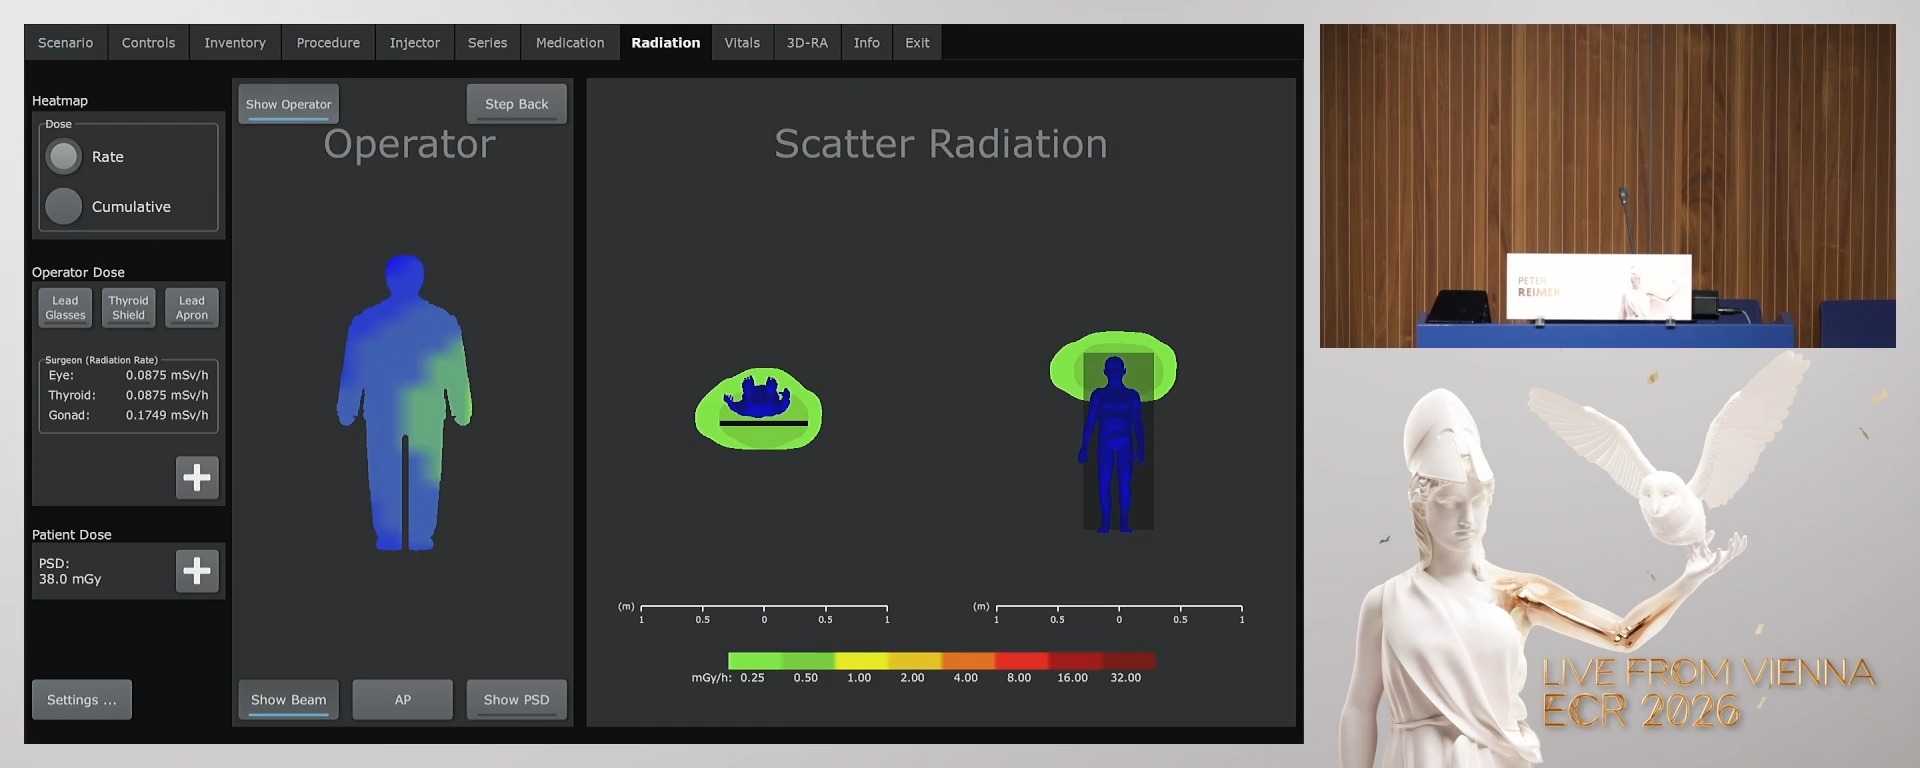1920x768 pixels.
Task: Click the AP view button
Action: [x=402, y=700]
